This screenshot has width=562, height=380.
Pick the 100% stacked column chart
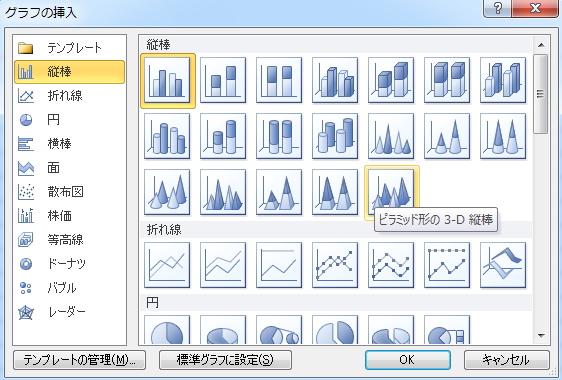pyautogui.click(x=279, y=80)
